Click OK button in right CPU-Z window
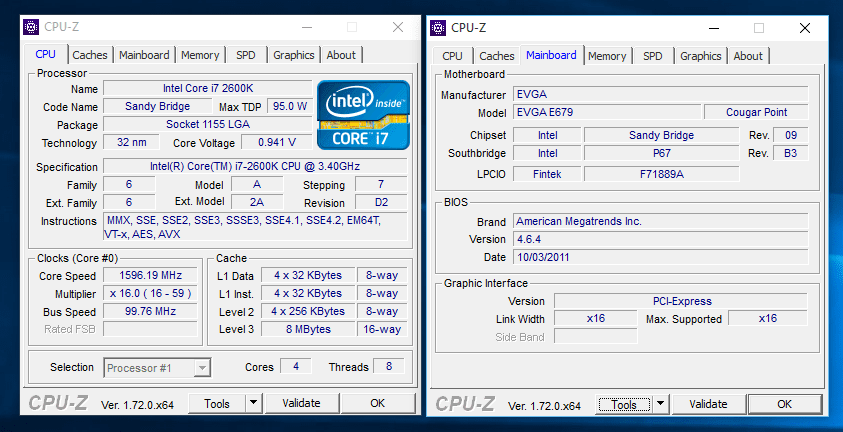Image resolution: width=843 pixels, height=432 pixels. coord(784,404)
